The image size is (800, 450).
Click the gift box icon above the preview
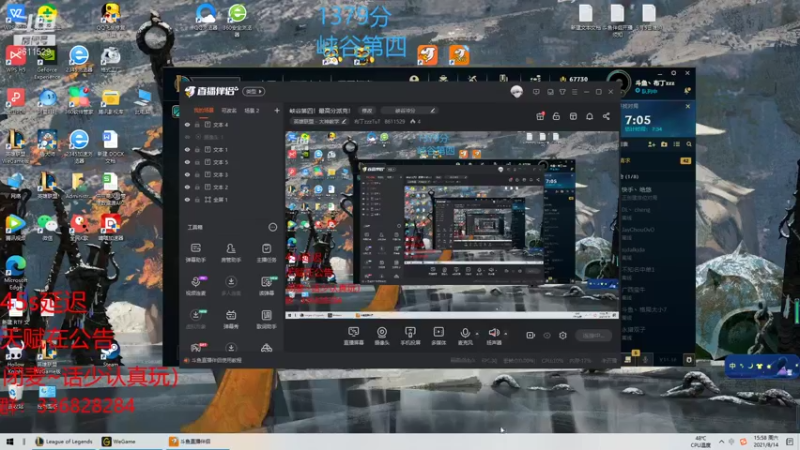point(540,116)
